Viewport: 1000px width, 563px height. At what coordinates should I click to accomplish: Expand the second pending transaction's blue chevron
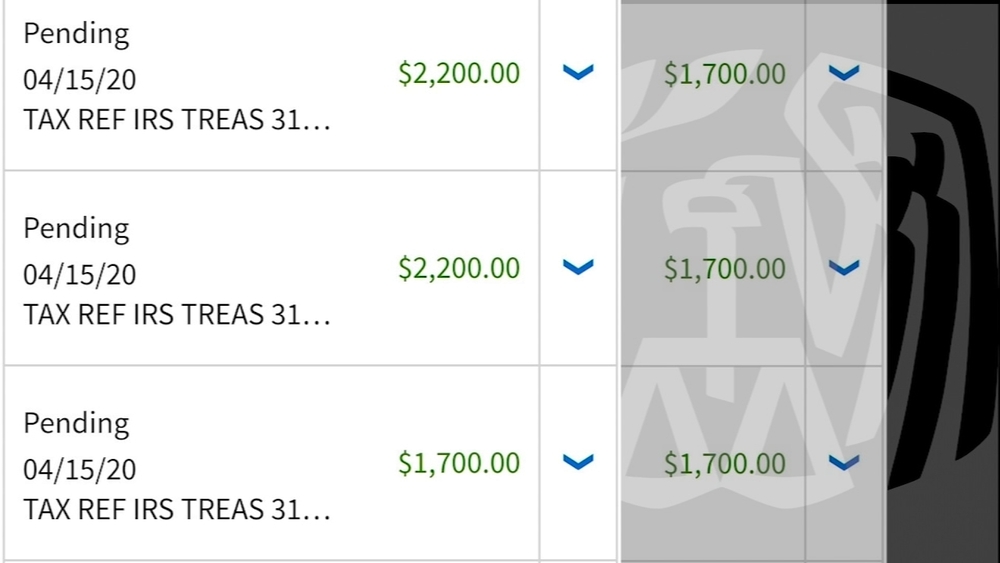(578, 266)
